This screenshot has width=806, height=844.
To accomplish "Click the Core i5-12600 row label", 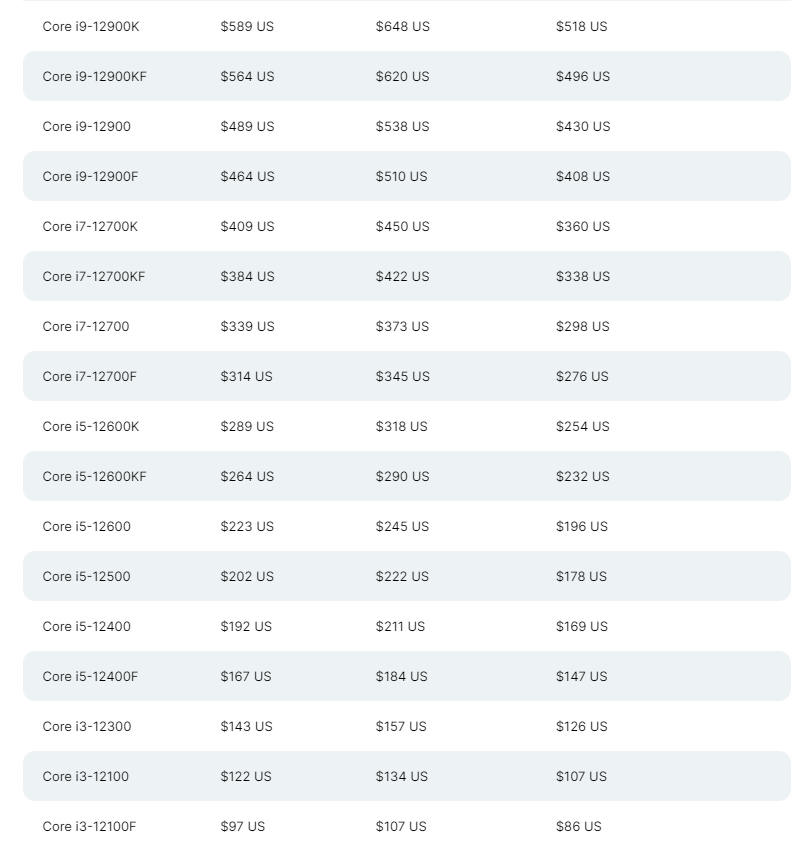I will [x=86, y=527].
